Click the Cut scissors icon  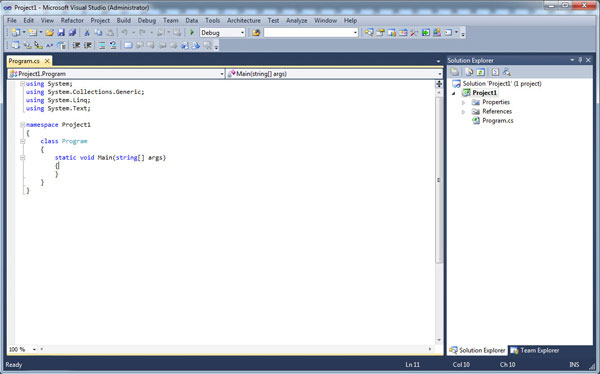pyautogui.click(x=87, y=33)
